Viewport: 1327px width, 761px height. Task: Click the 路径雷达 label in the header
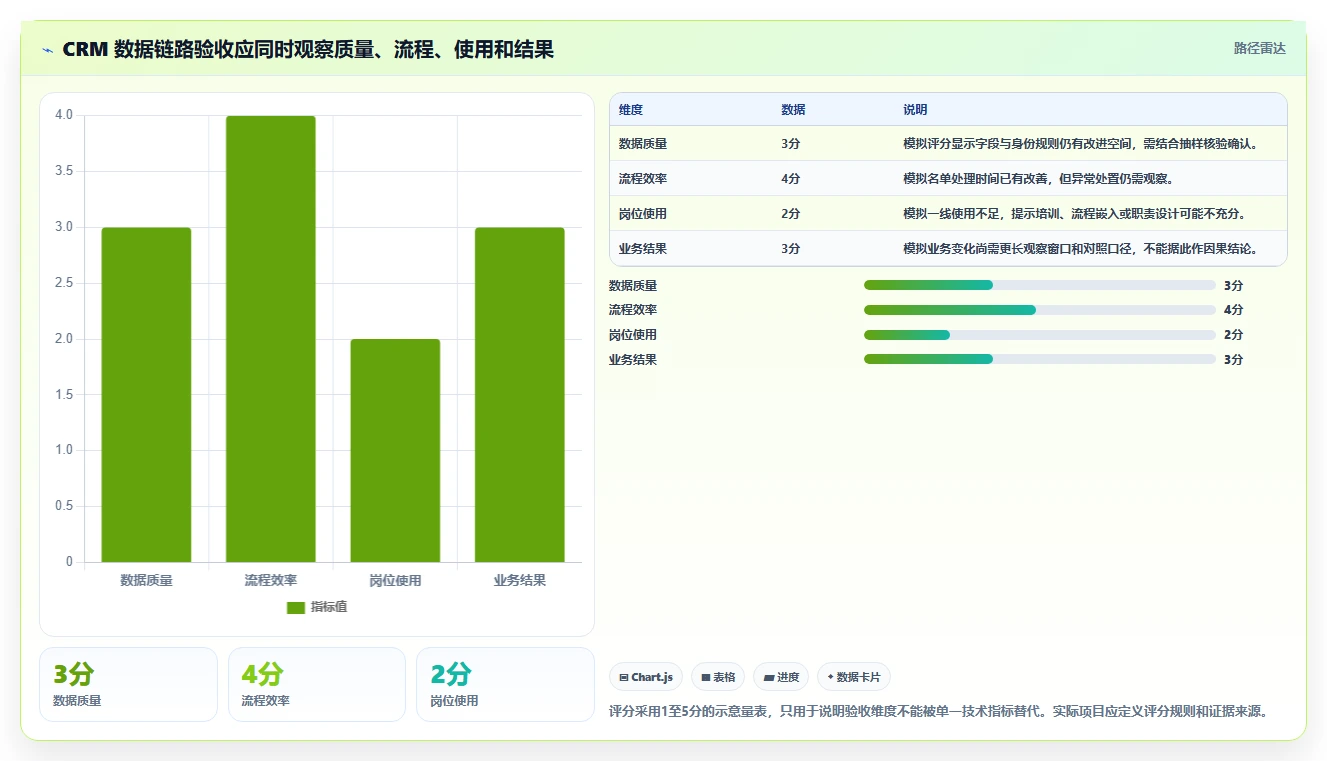coord(1259,48)
